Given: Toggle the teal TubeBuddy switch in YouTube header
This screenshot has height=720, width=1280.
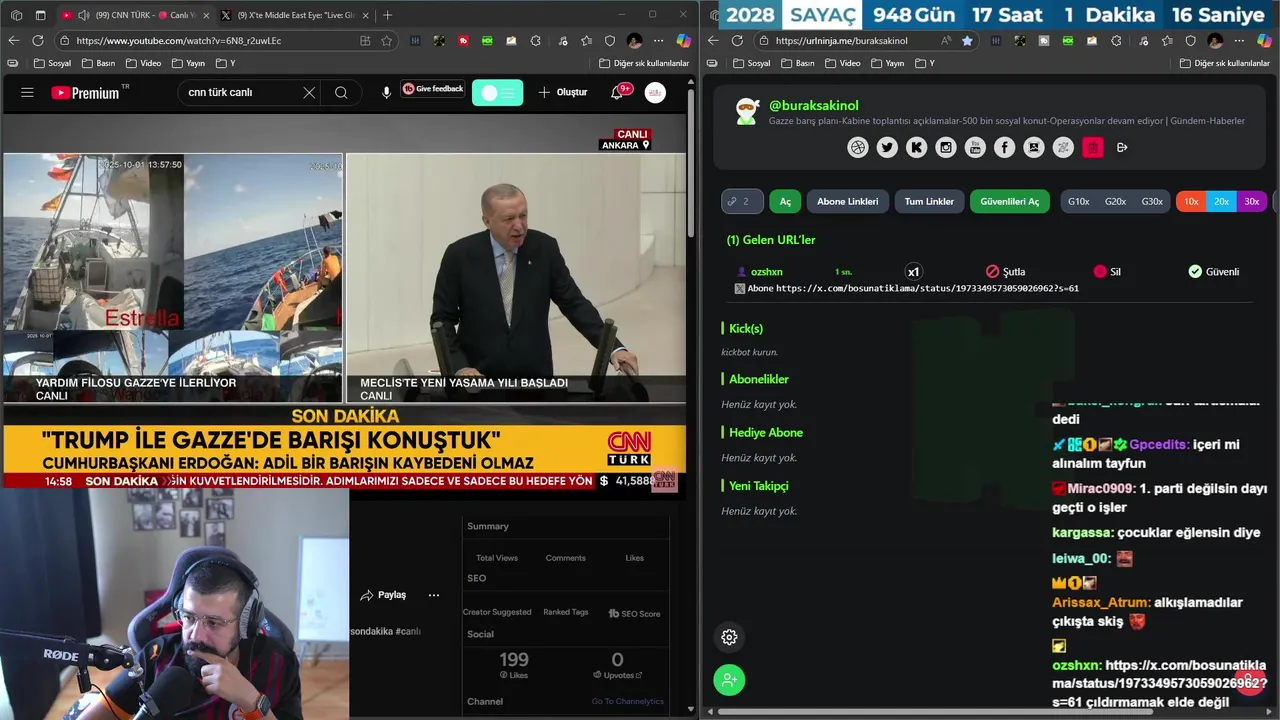Looking at the screenshot, I should point(497,92).
